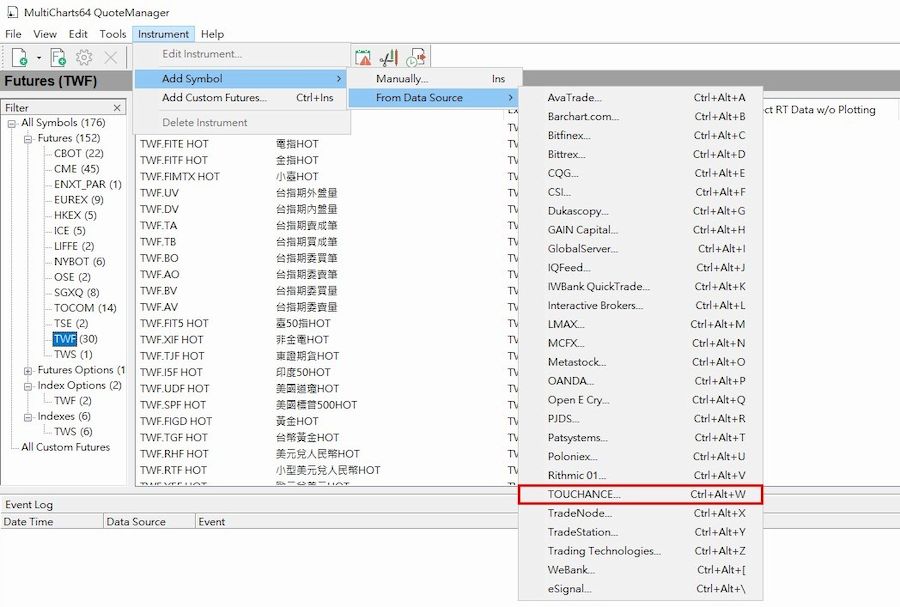Click the add custom futures 'F' page icon
Screen dimensions: 900x607
point(58,57)
